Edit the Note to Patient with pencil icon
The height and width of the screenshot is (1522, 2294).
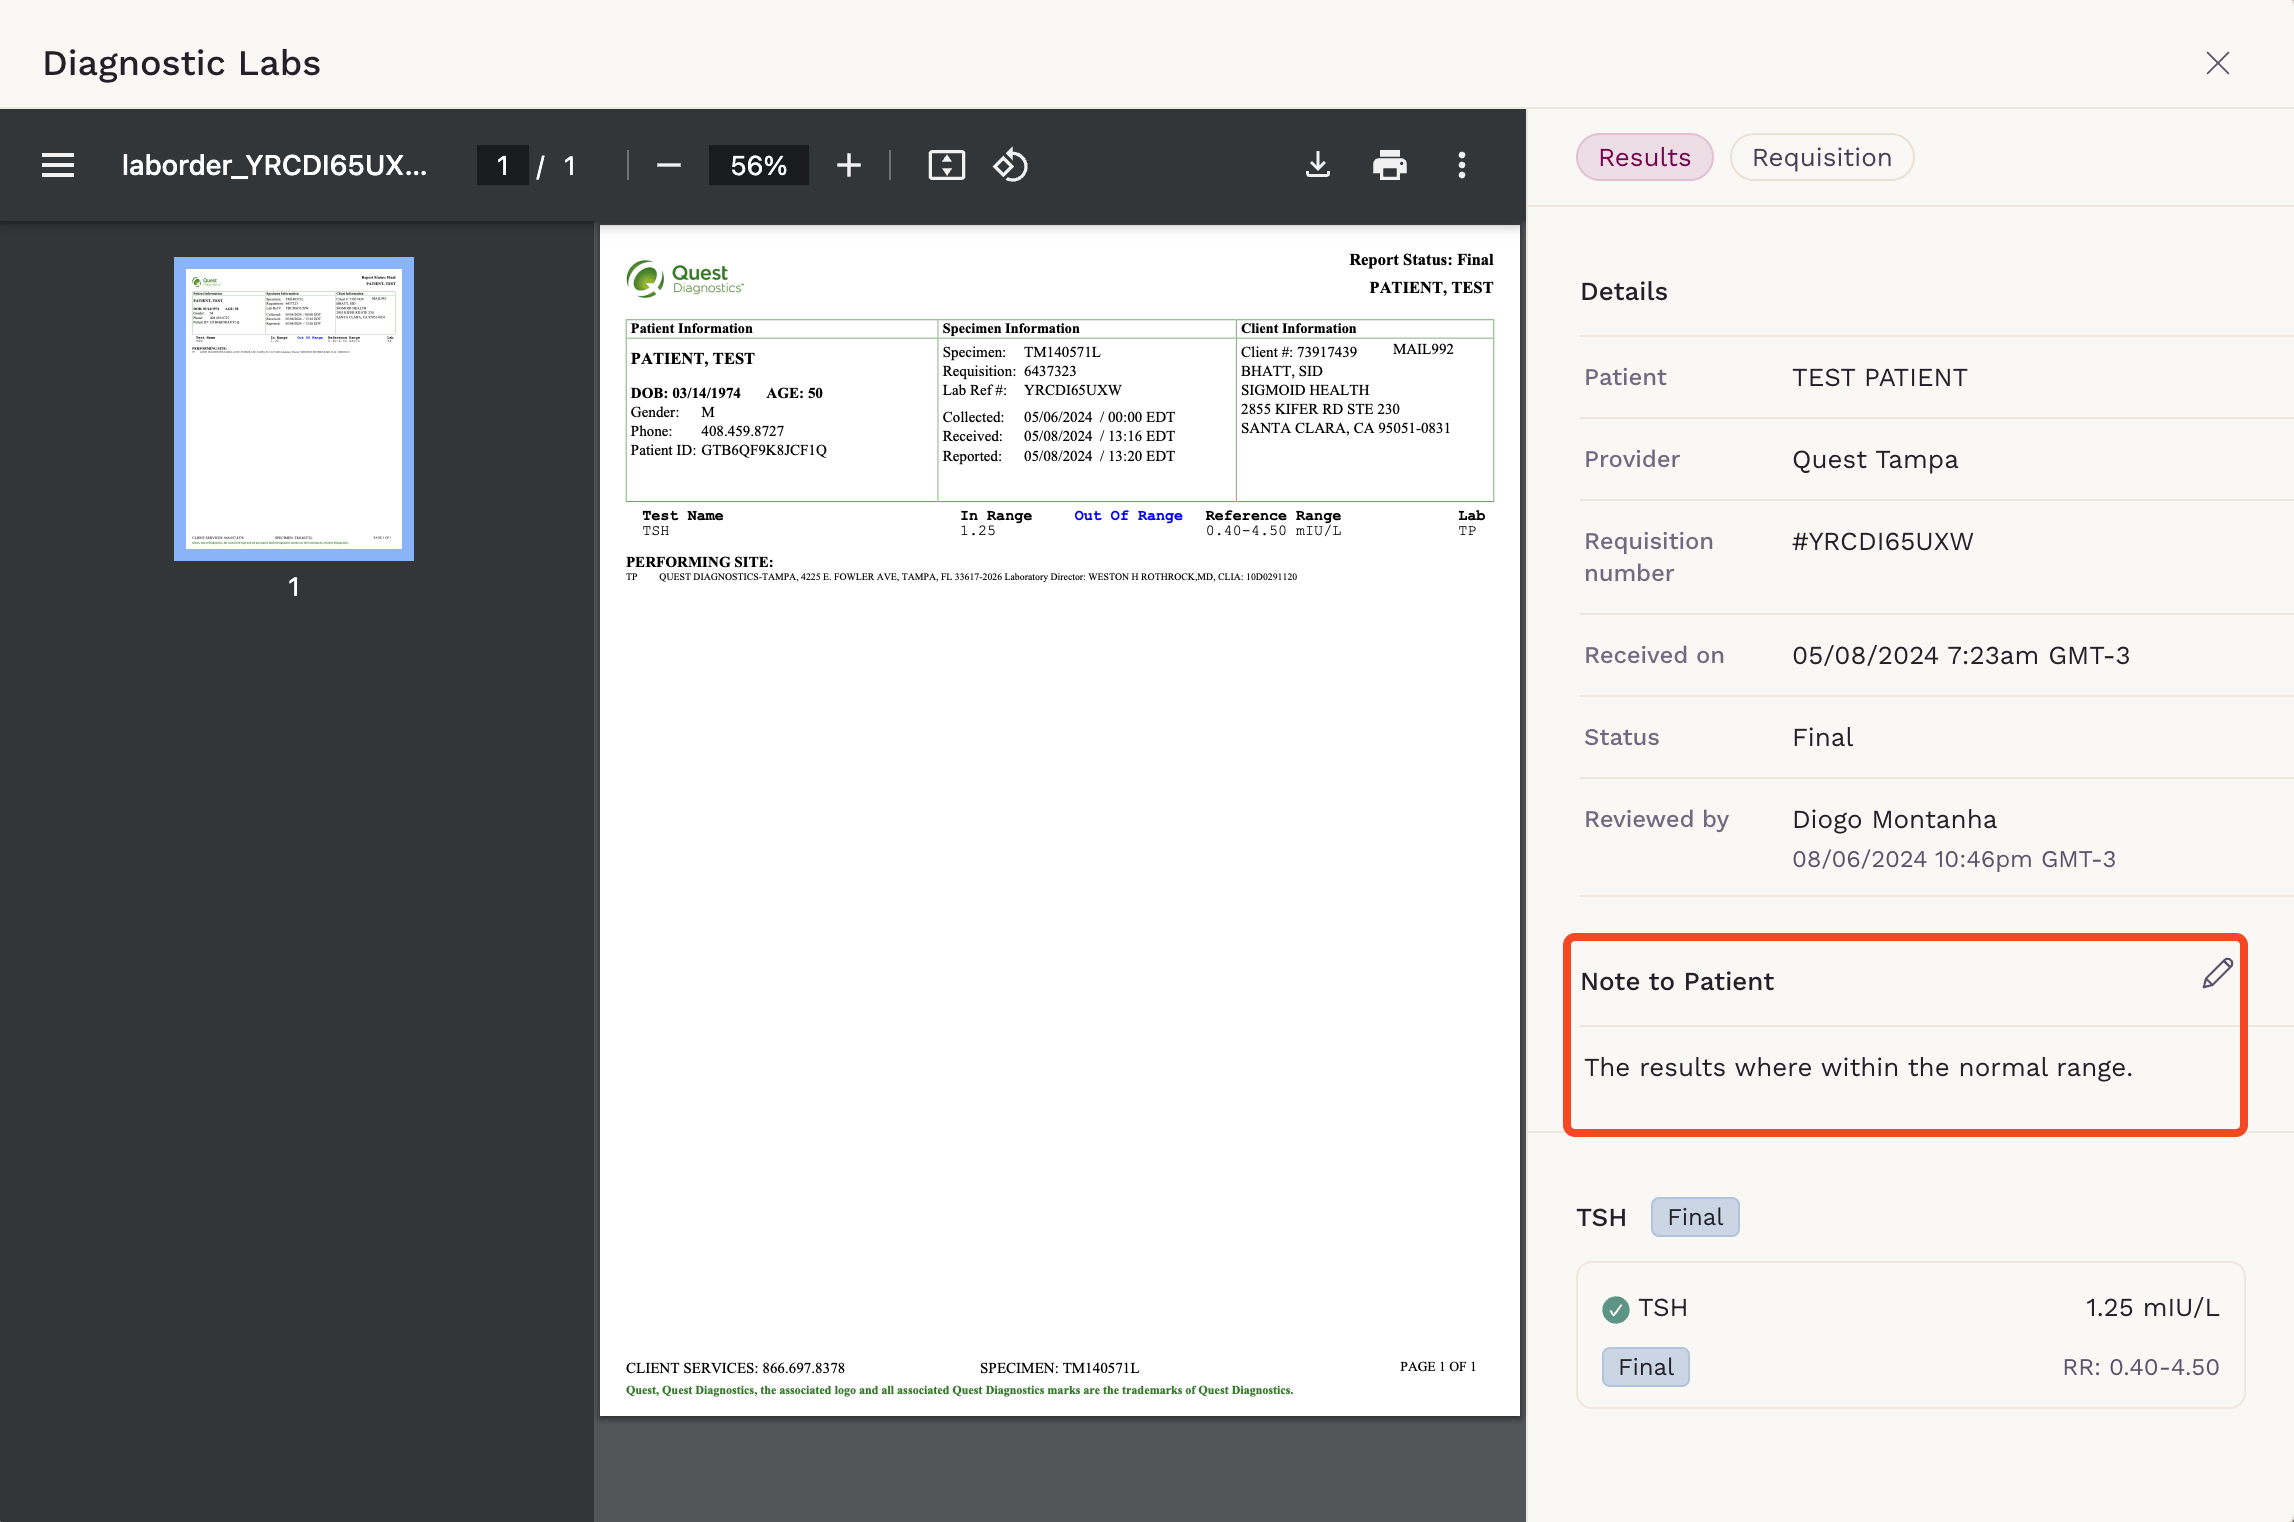(2217, 974)
